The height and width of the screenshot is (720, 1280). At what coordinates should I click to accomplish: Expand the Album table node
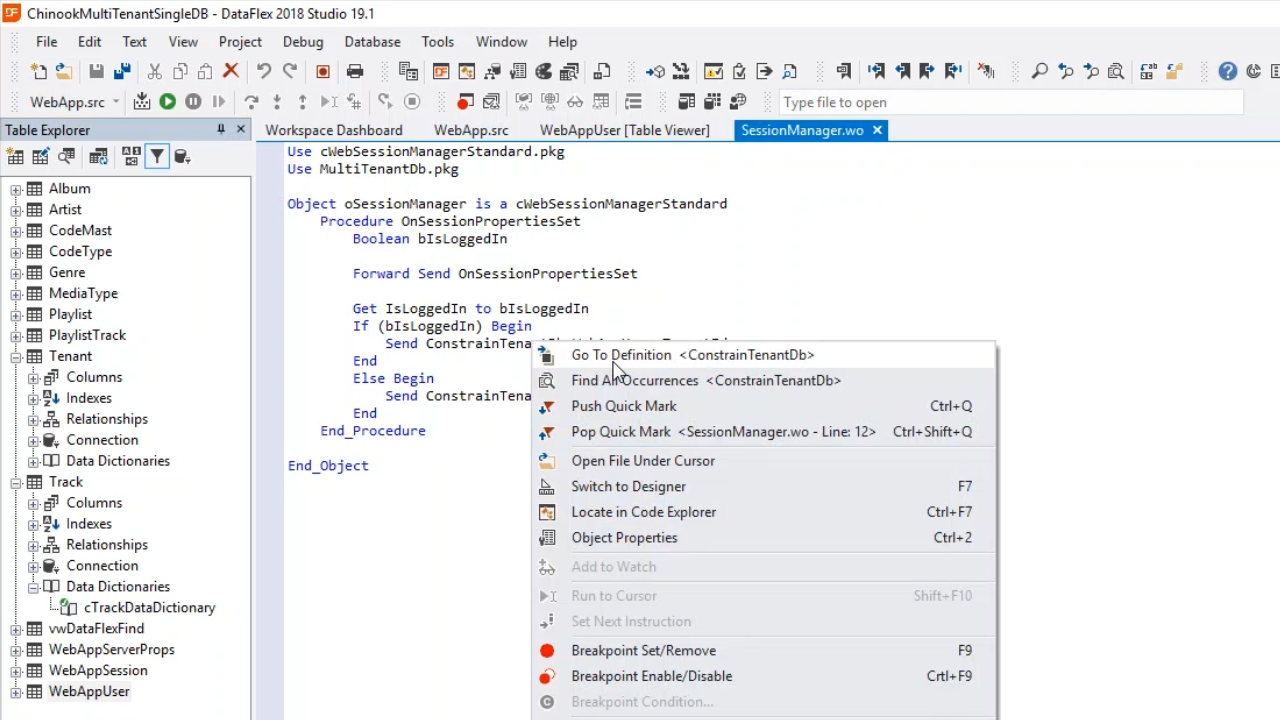(x=16, y=189)
